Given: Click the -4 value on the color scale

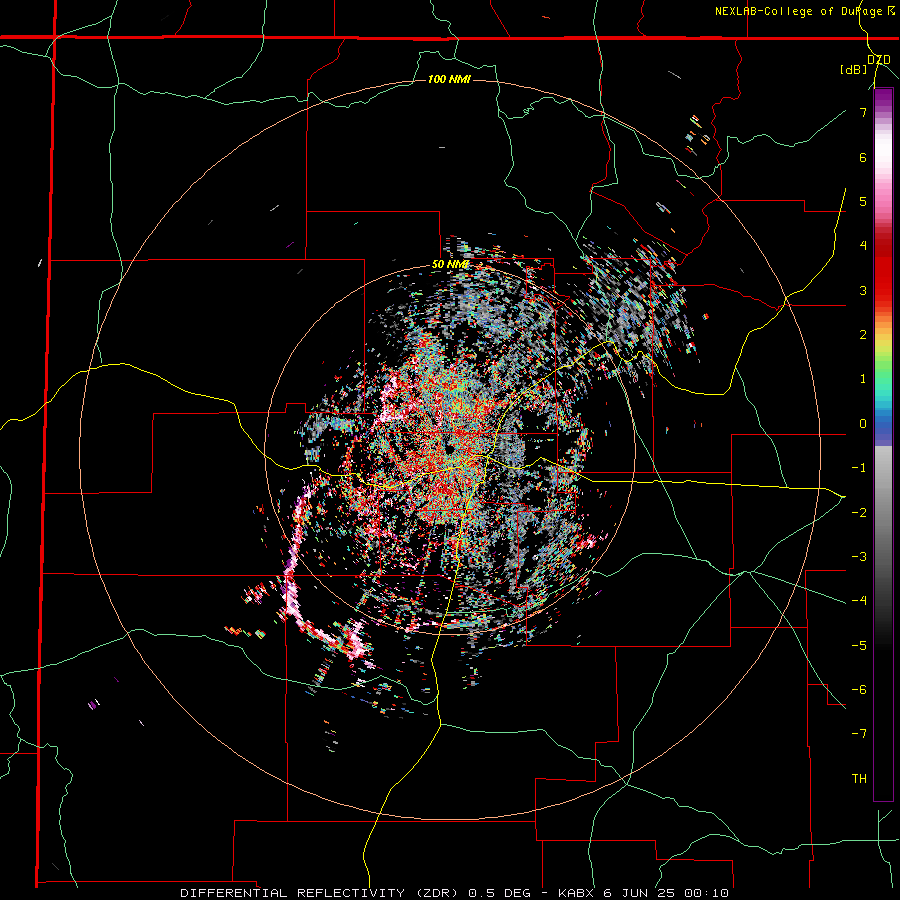Looking at the screenshot, I should tap(859, 601).
